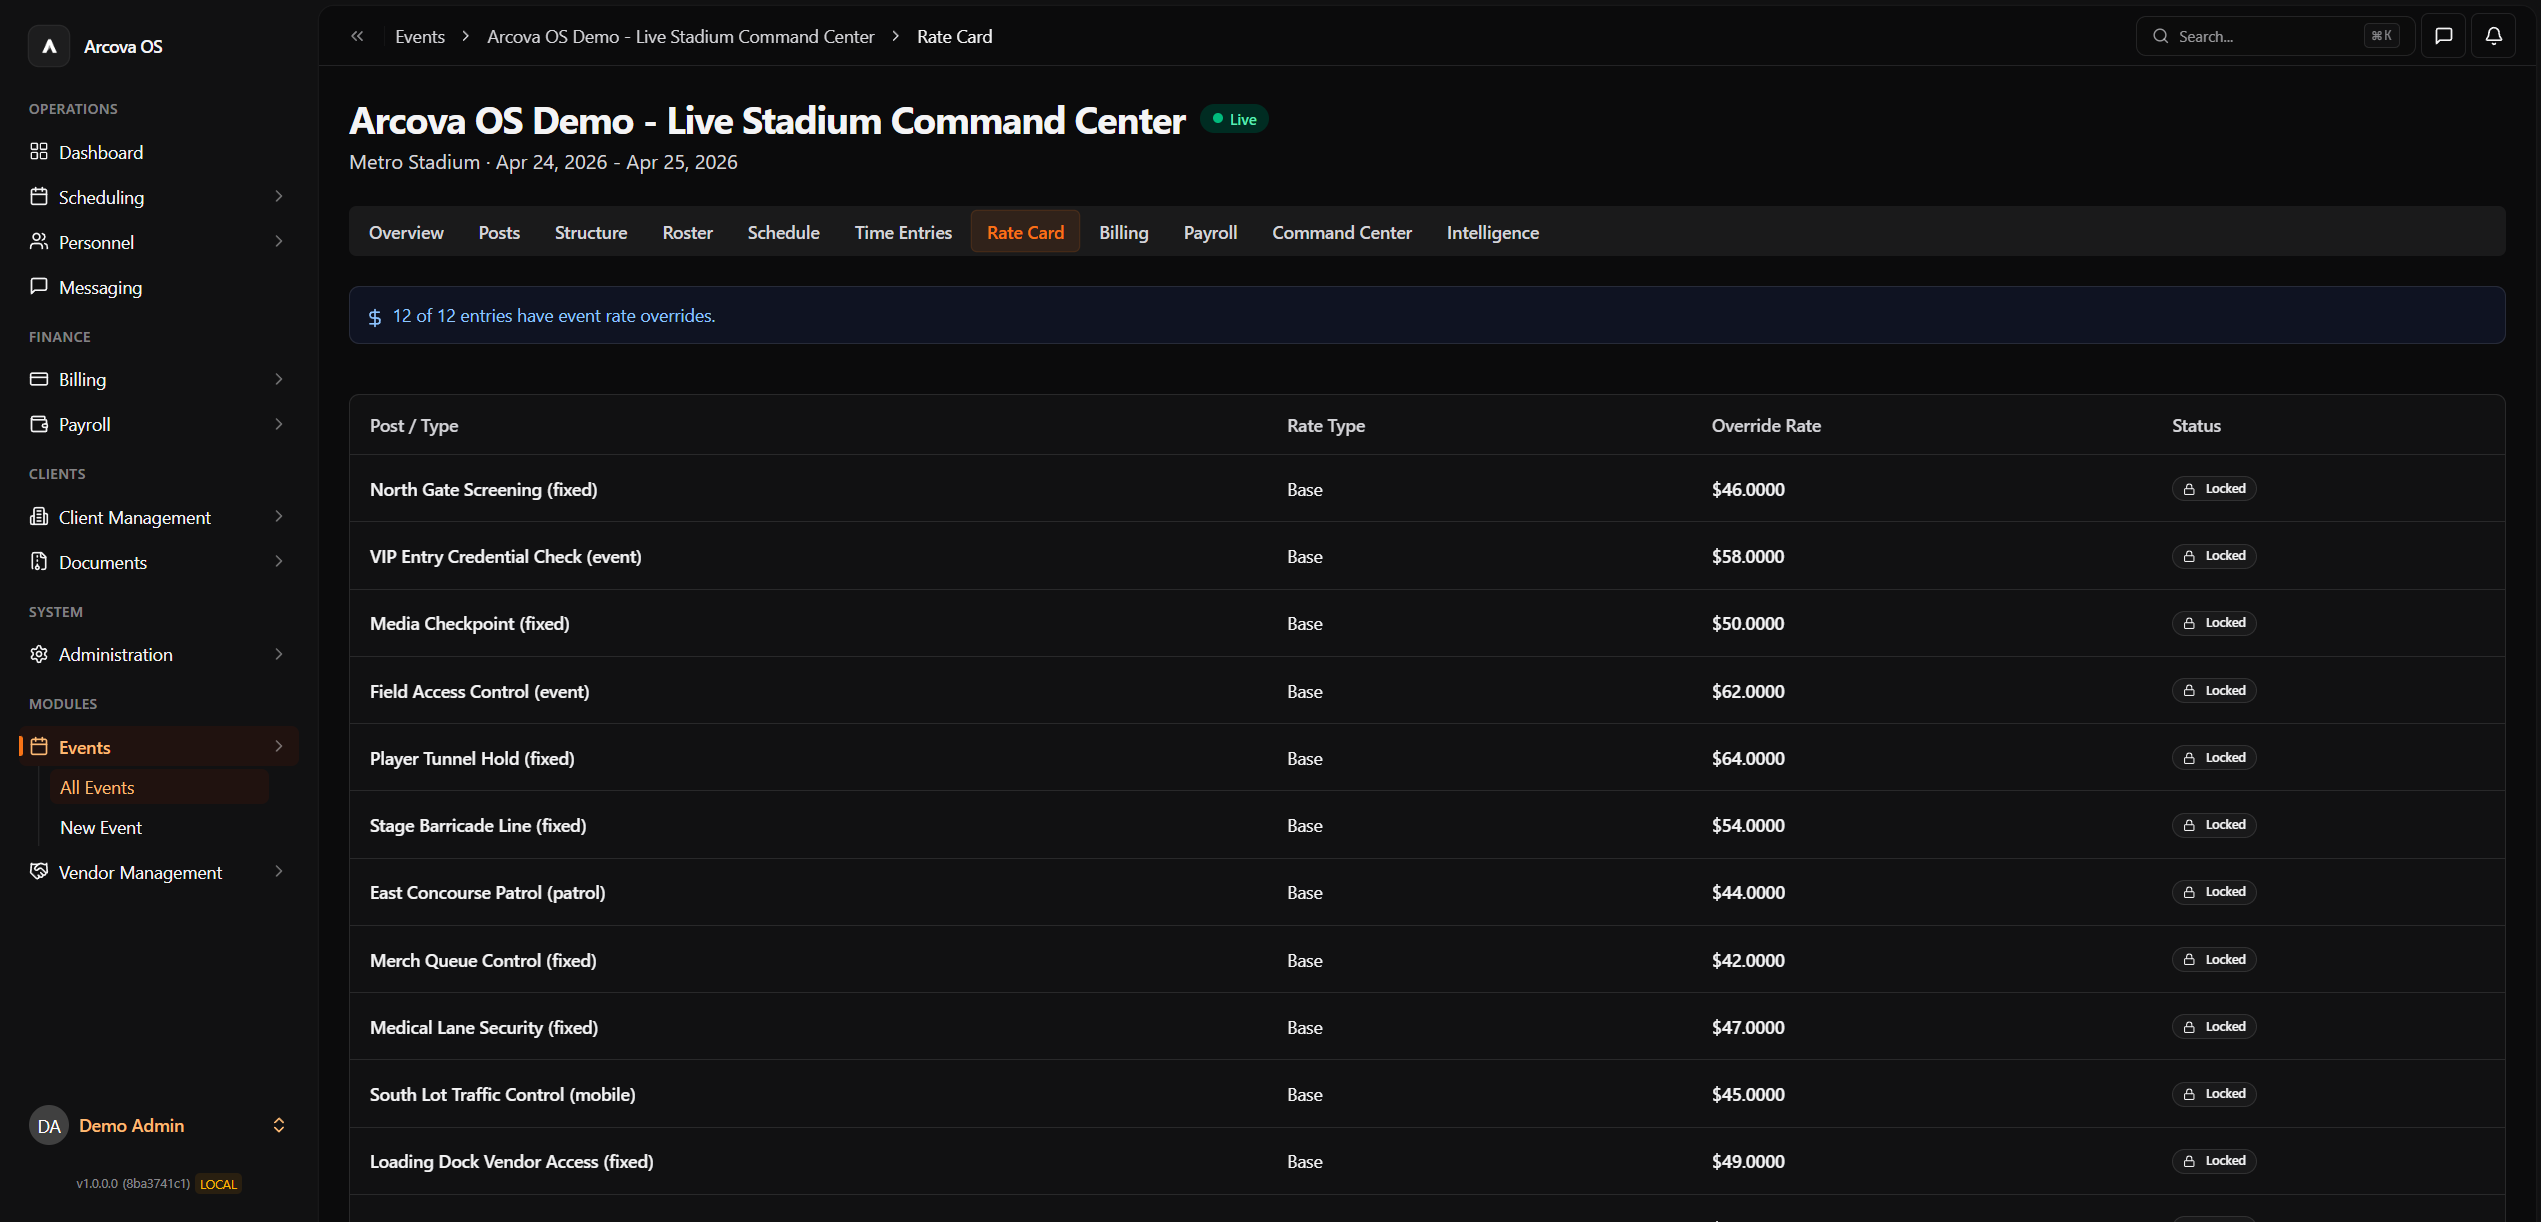
Task: Click the Documents file icon
Action: pyautogui.click(x=39, y=562)
